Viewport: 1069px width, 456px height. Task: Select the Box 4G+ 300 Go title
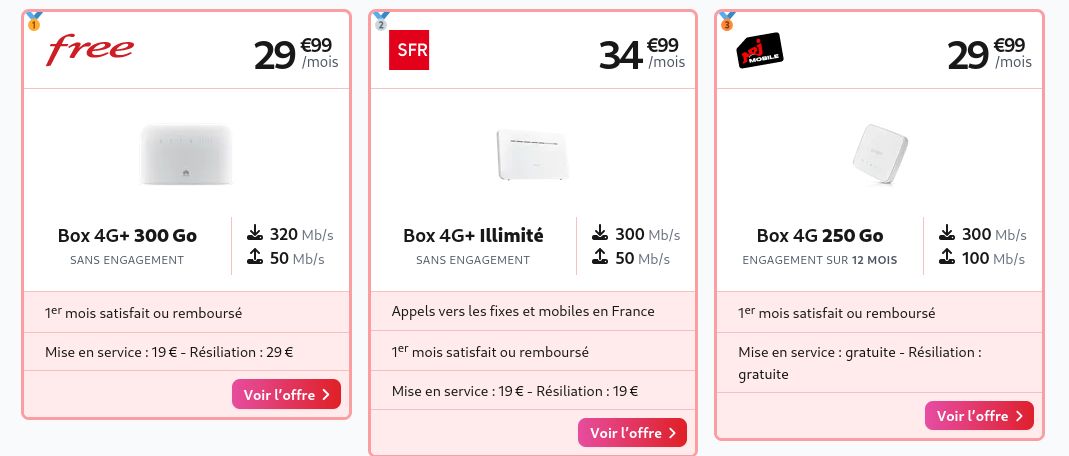click(127, 236)
